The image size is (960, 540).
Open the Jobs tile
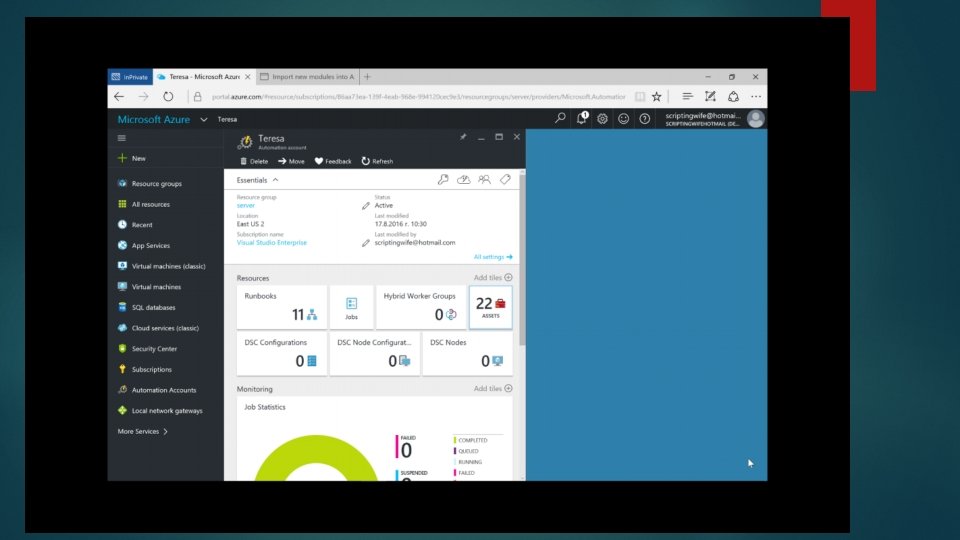[x=351, y=307]
